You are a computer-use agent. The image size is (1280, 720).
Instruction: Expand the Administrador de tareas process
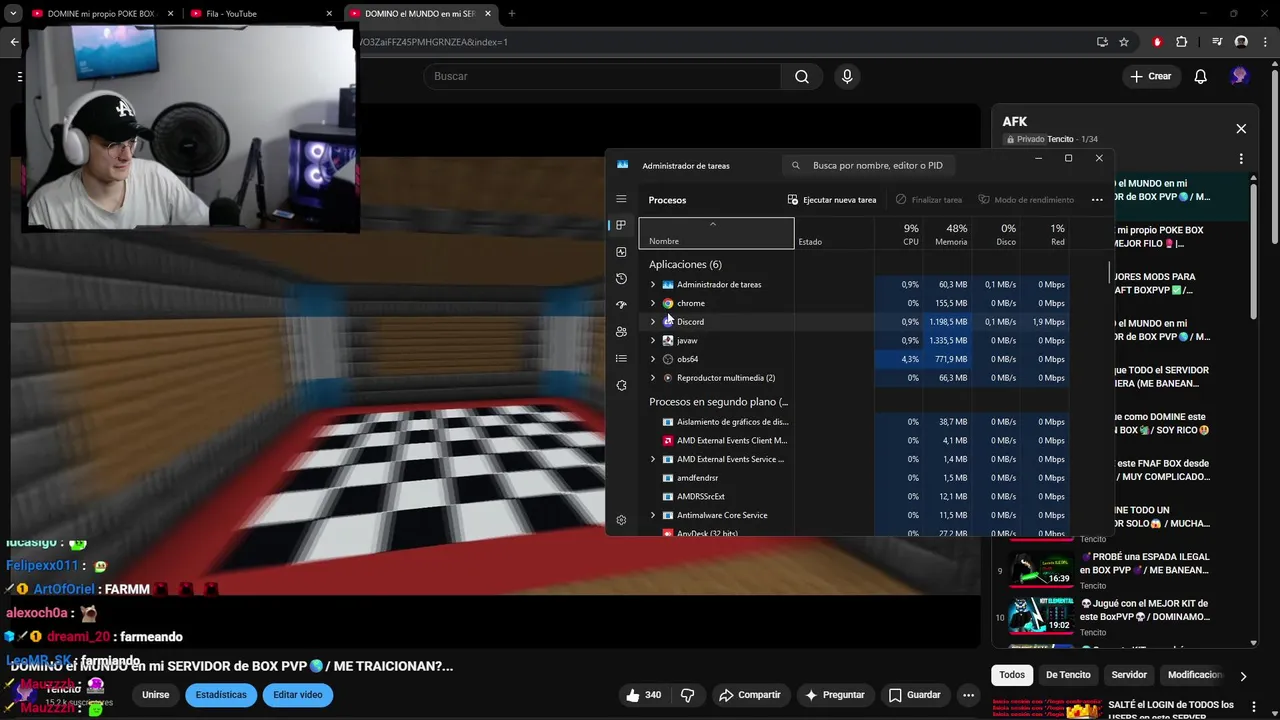(653, 285)
